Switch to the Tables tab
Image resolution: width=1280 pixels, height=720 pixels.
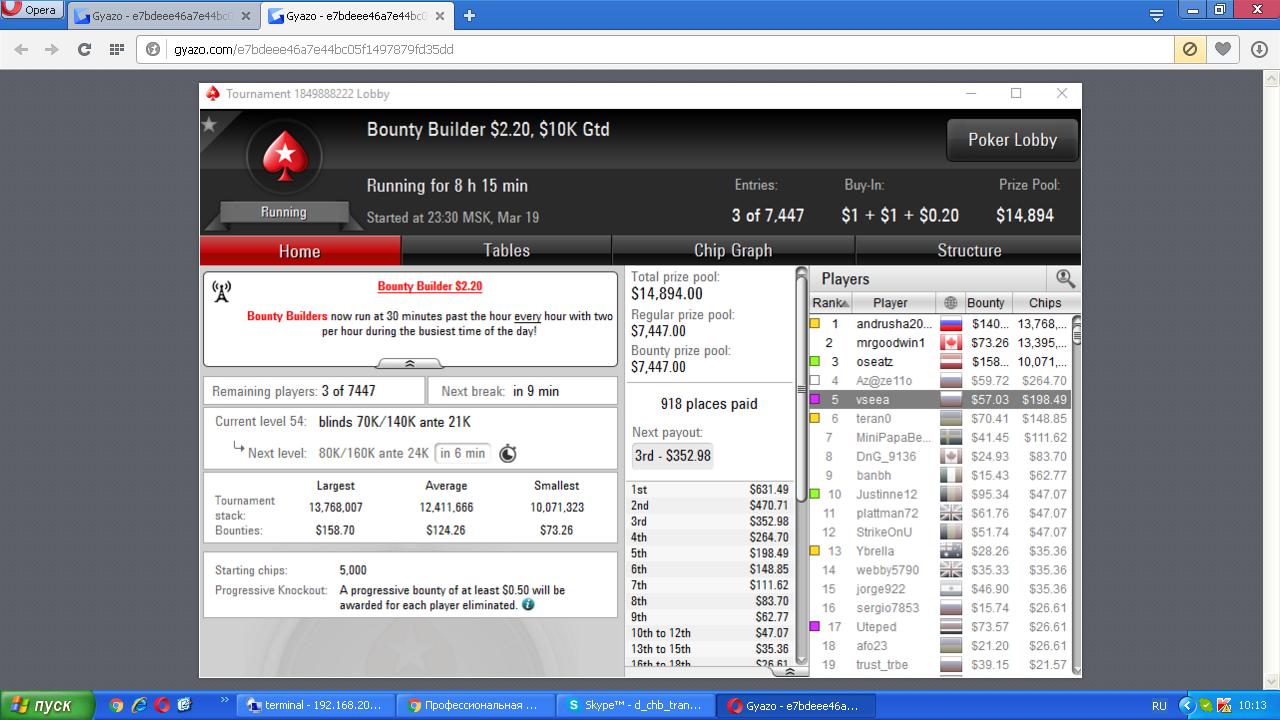(506, 250)
